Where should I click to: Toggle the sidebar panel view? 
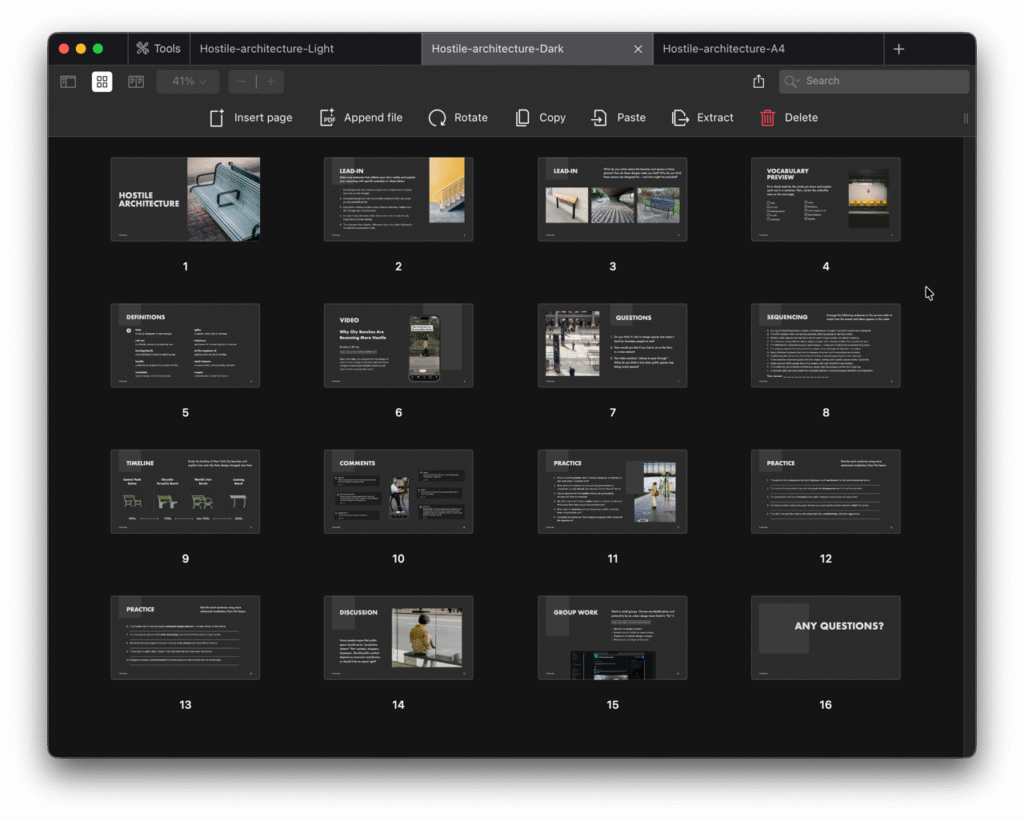pos(68,82)
